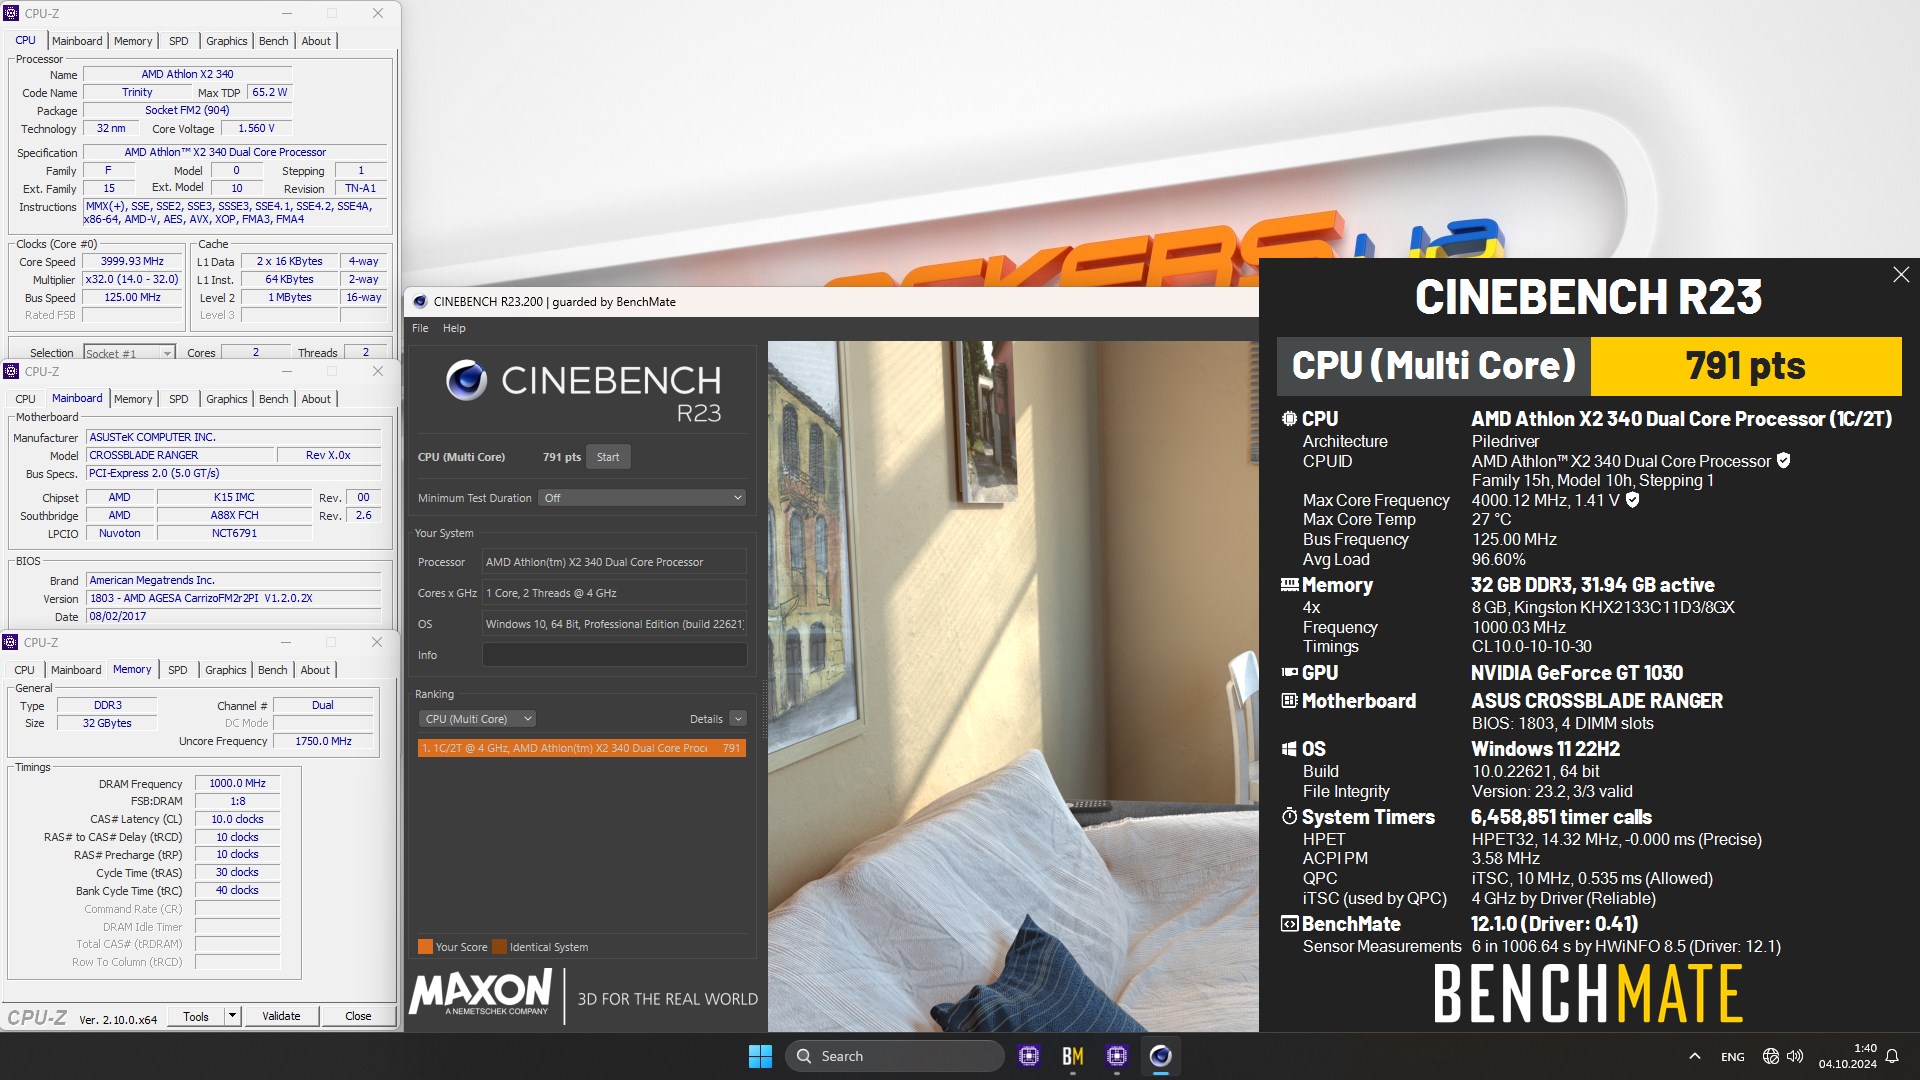Screen dimensions: 1920x1080
Task: Open the CPU (Multi Core) ranking dropdown
Action: pos(478,719)
